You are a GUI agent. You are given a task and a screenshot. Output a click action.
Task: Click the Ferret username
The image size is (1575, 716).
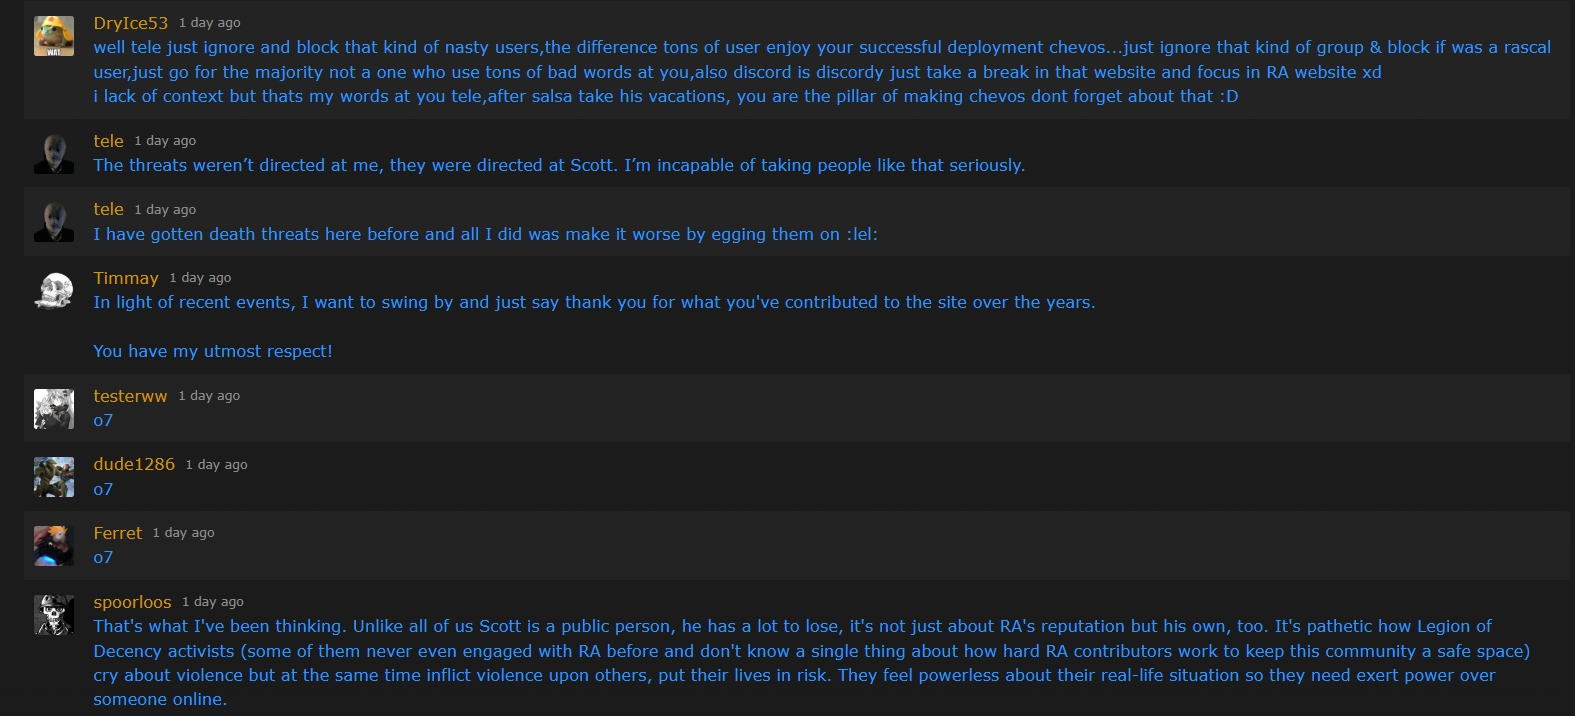[x=118, y=533]
